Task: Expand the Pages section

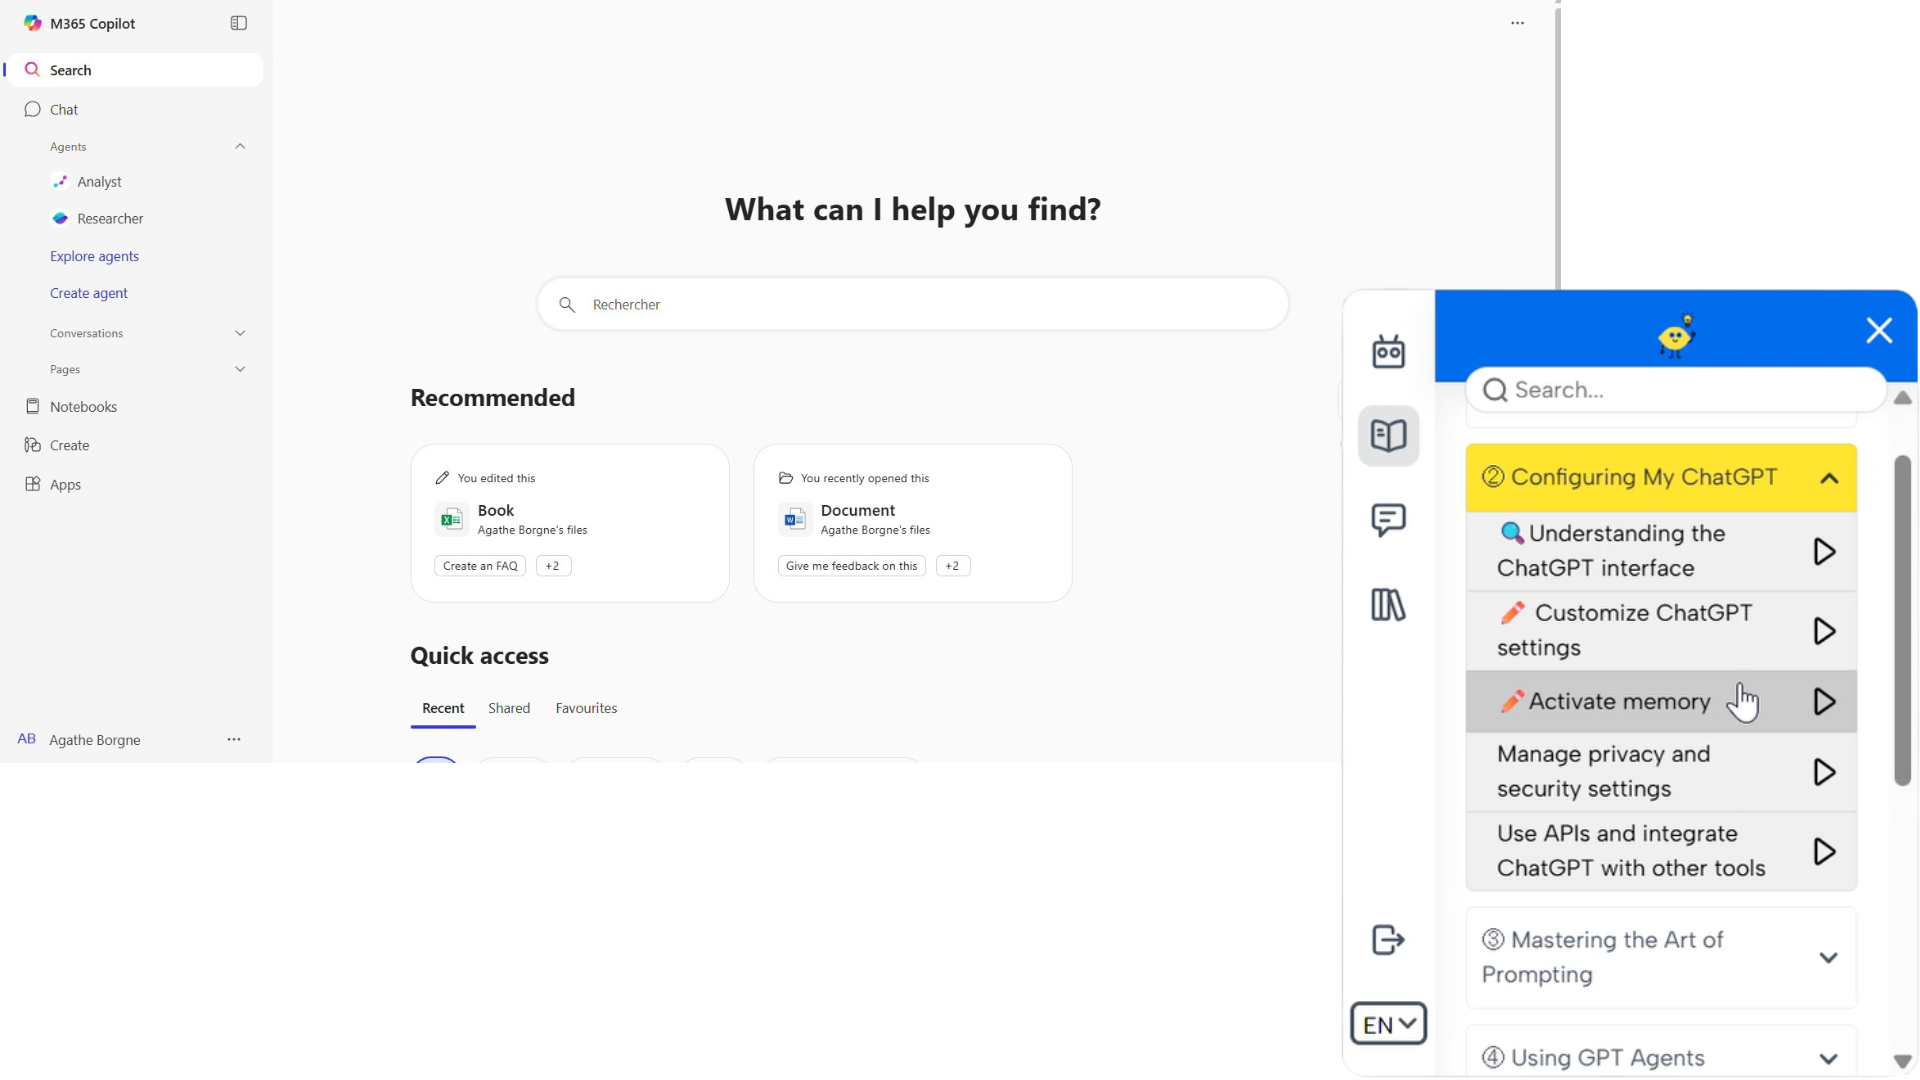Action: 240,369
